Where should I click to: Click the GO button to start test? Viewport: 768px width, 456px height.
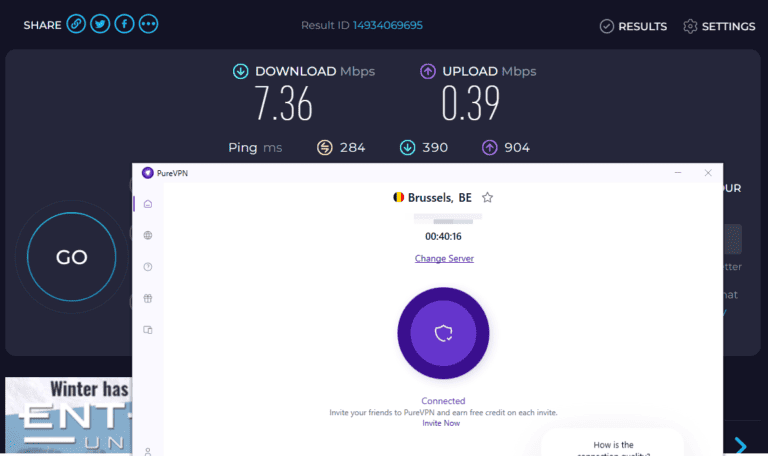(72, 257)
